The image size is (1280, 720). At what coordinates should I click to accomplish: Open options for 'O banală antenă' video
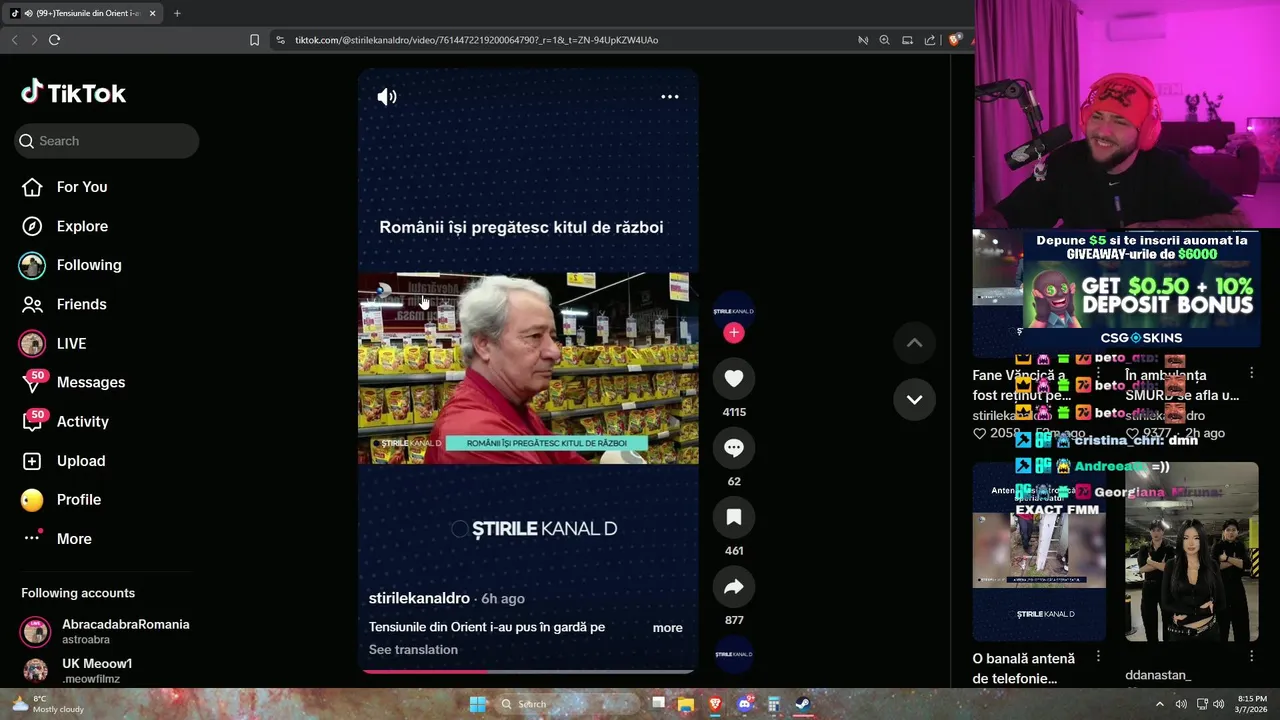pos(1098,656)
